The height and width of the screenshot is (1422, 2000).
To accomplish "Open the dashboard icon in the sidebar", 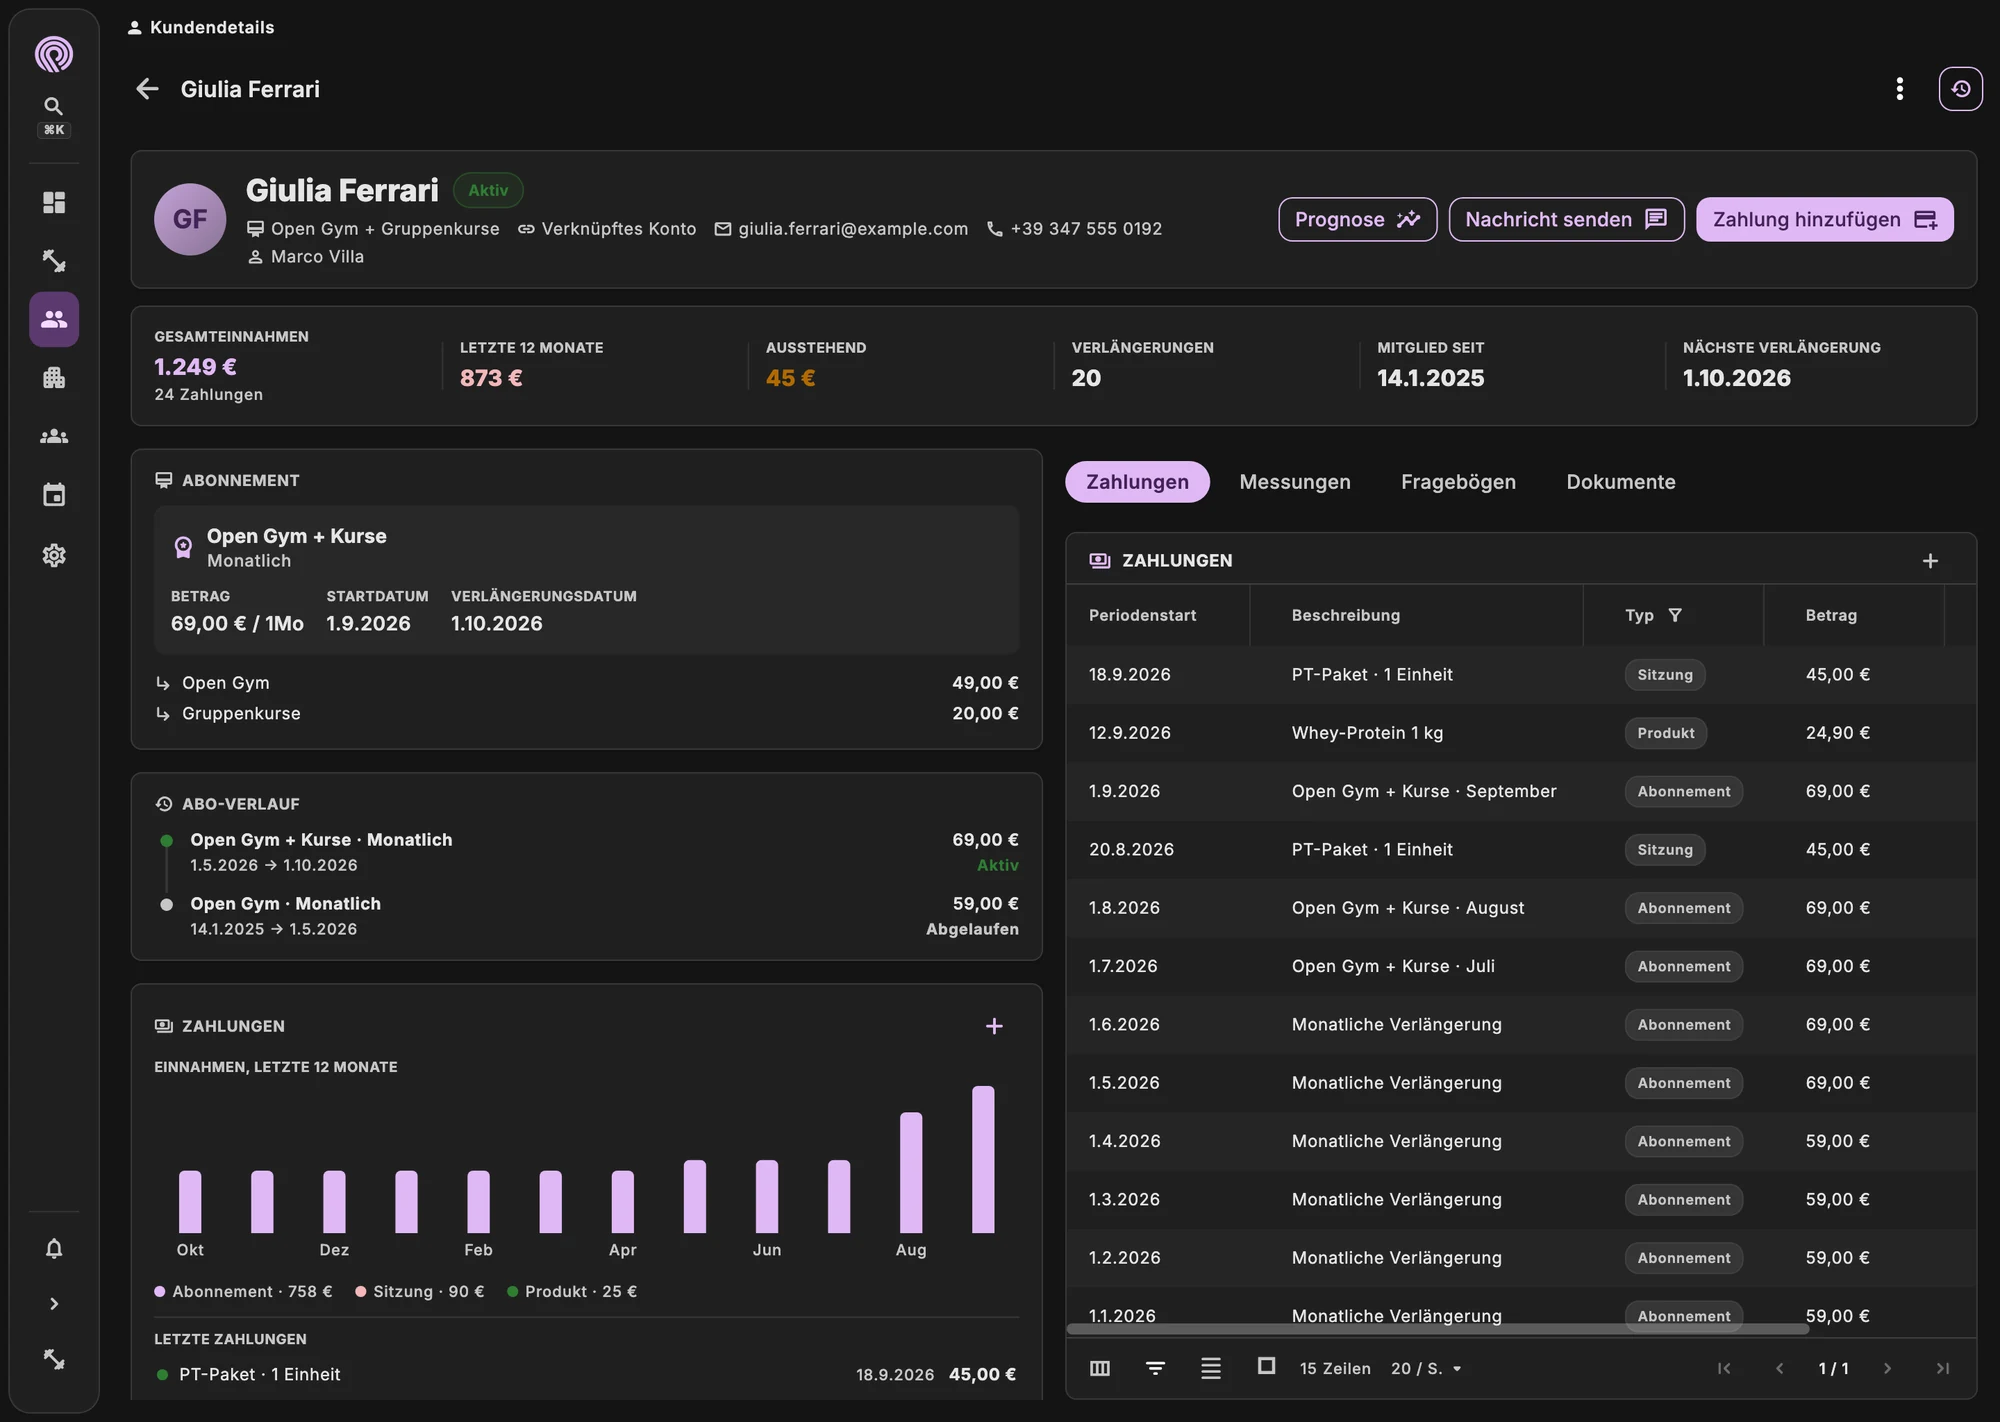I will click(54, 202).
